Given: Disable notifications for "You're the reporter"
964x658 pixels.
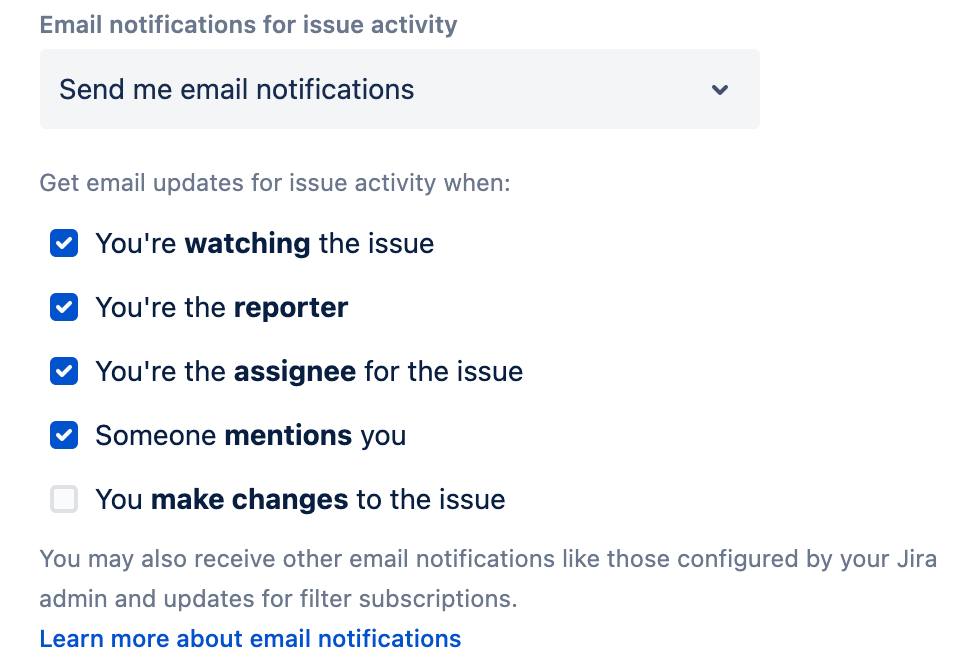Looking at the screenshot, I should pos(63,307).
